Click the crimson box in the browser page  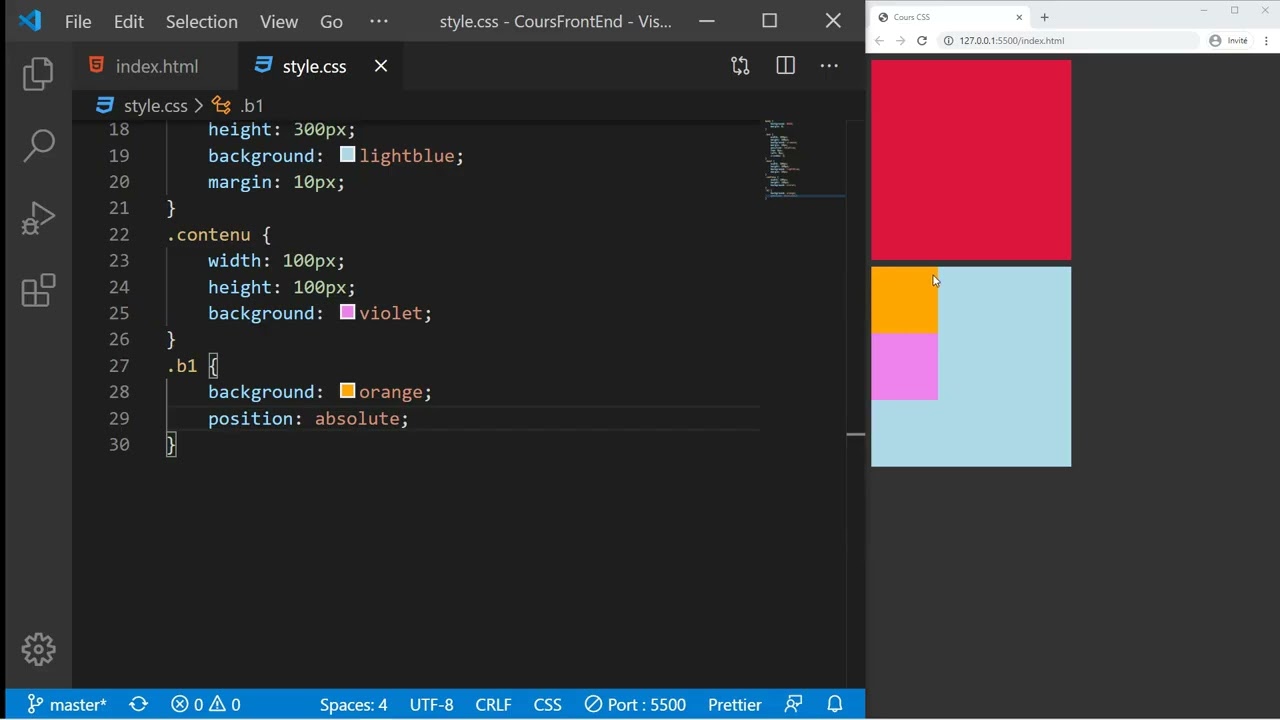[971, 160]
